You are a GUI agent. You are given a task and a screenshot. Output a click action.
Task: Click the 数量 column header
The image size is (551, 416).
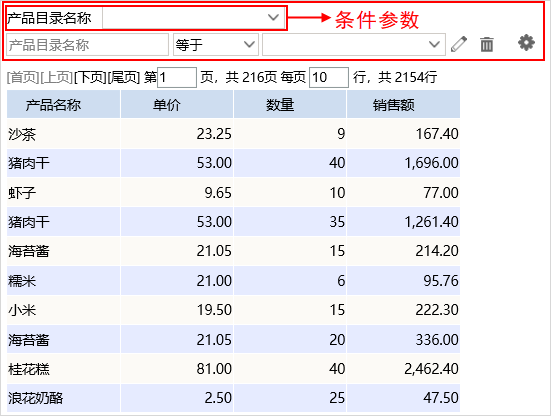click(290, 104)
